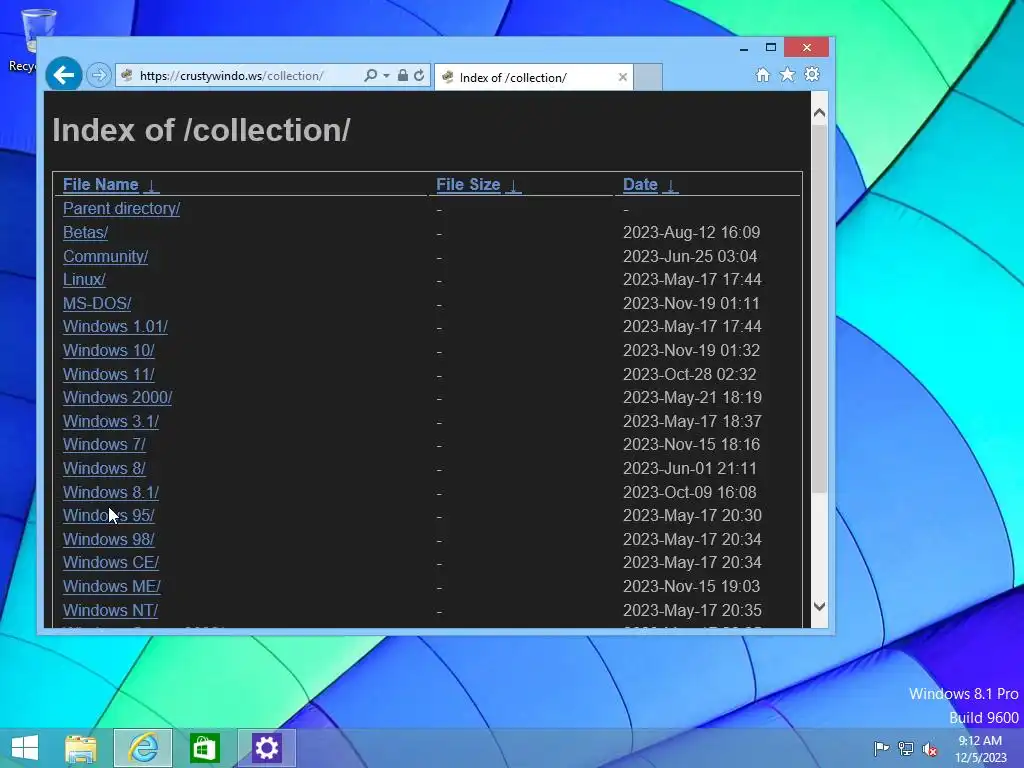Click the browser Forward arrow button
1024x768 pixels.
coord(99,76)
